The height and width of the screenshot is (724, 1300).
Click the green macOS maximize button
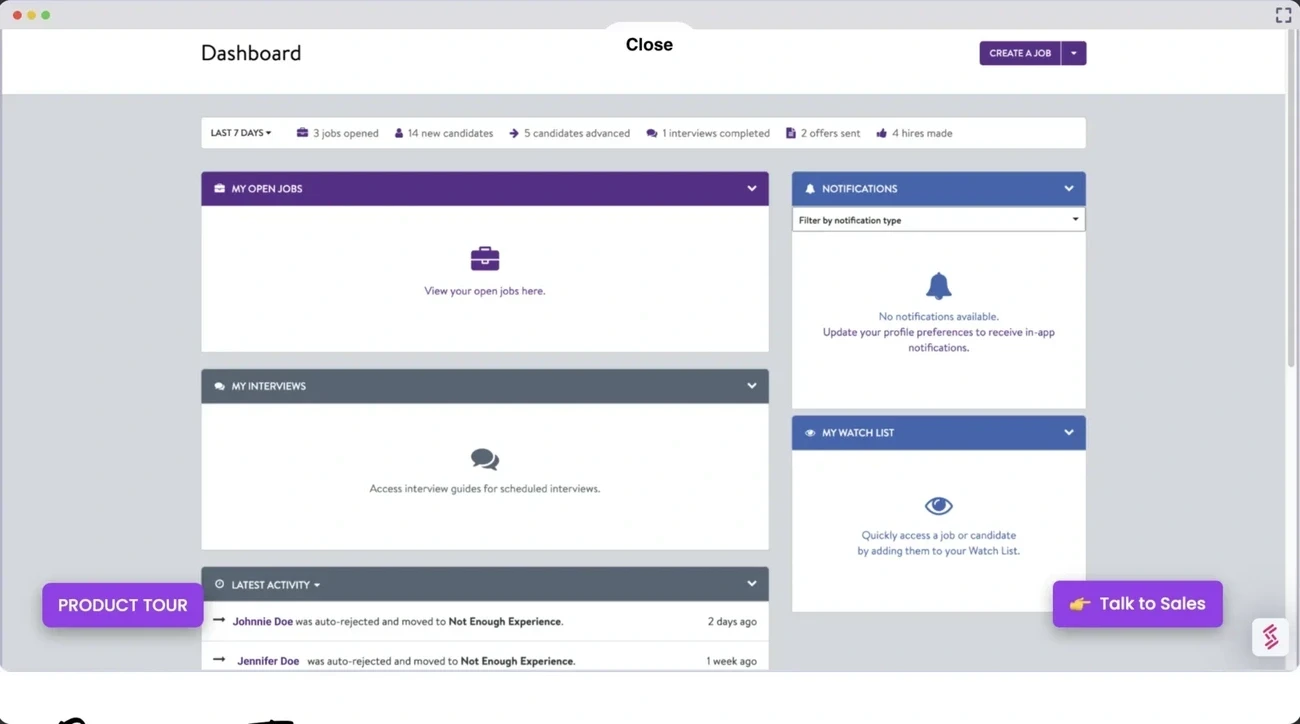[45, 15]
